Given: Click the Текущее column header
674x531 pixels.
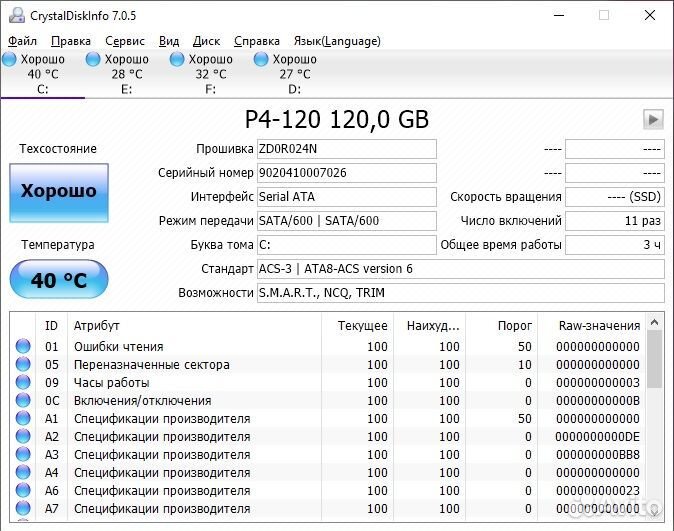Looking at the screenshot, I should tap(358, 326).
